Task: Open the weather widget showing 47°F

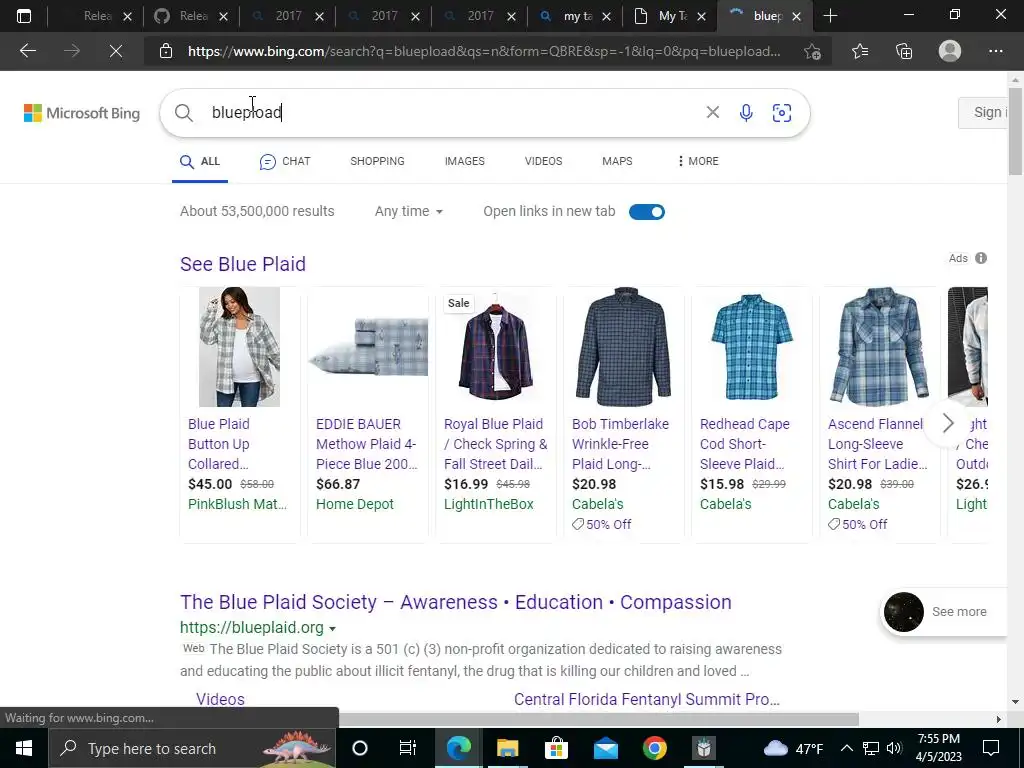Action: pyautogui.click(x=793, y=748)
